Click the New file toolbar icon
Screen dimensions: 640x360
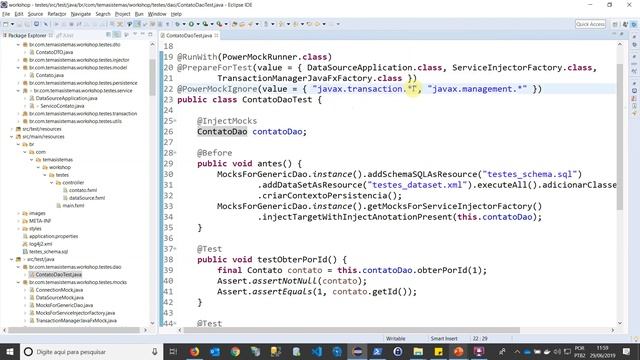coord(6,24)
